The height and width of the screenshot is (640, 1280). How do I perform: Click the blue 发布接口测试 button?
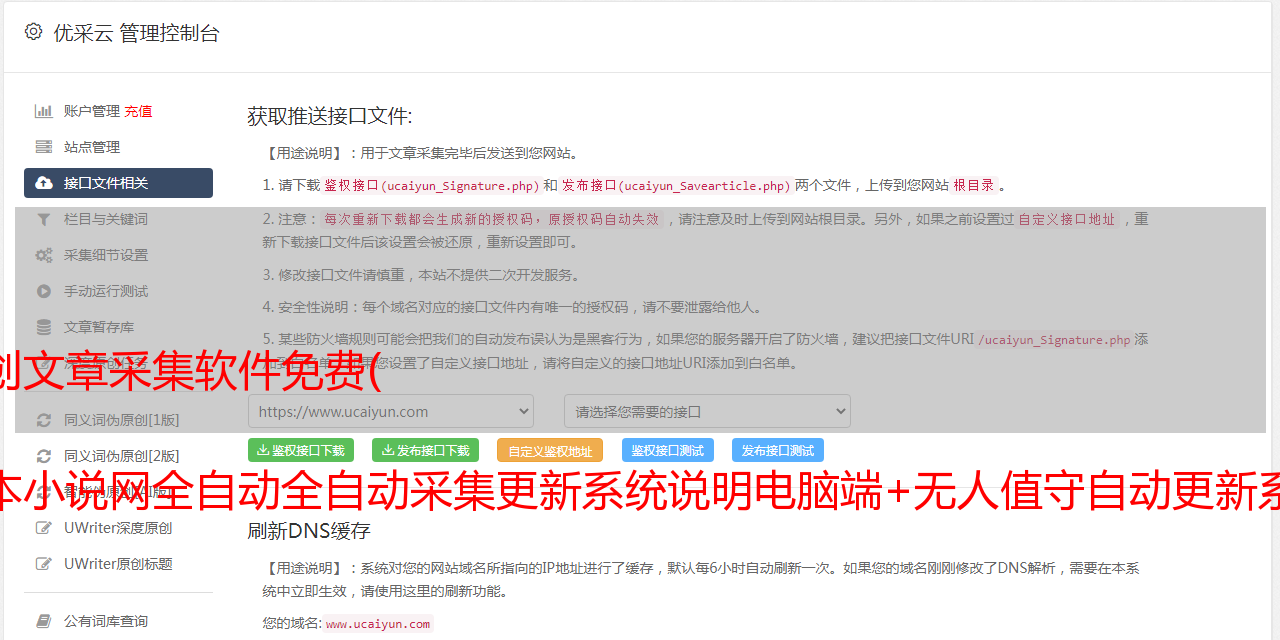pyautogui.click(x=778, y=450)
